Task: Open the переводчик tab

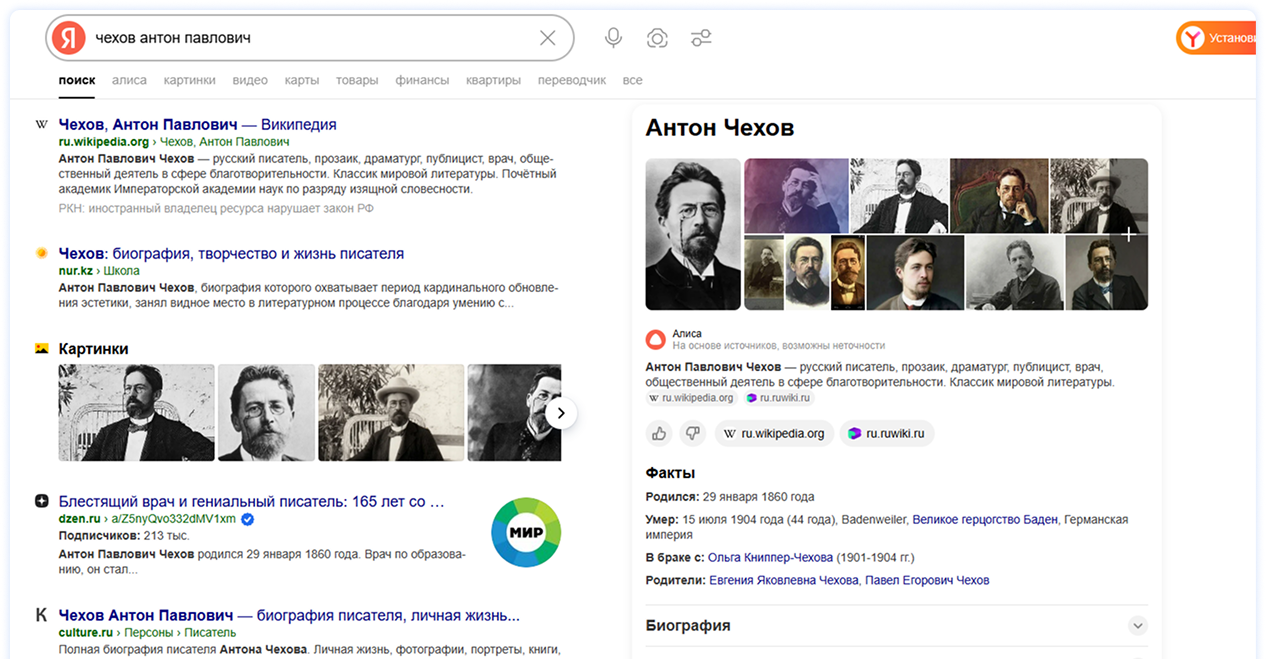Action: click(572, 80)
